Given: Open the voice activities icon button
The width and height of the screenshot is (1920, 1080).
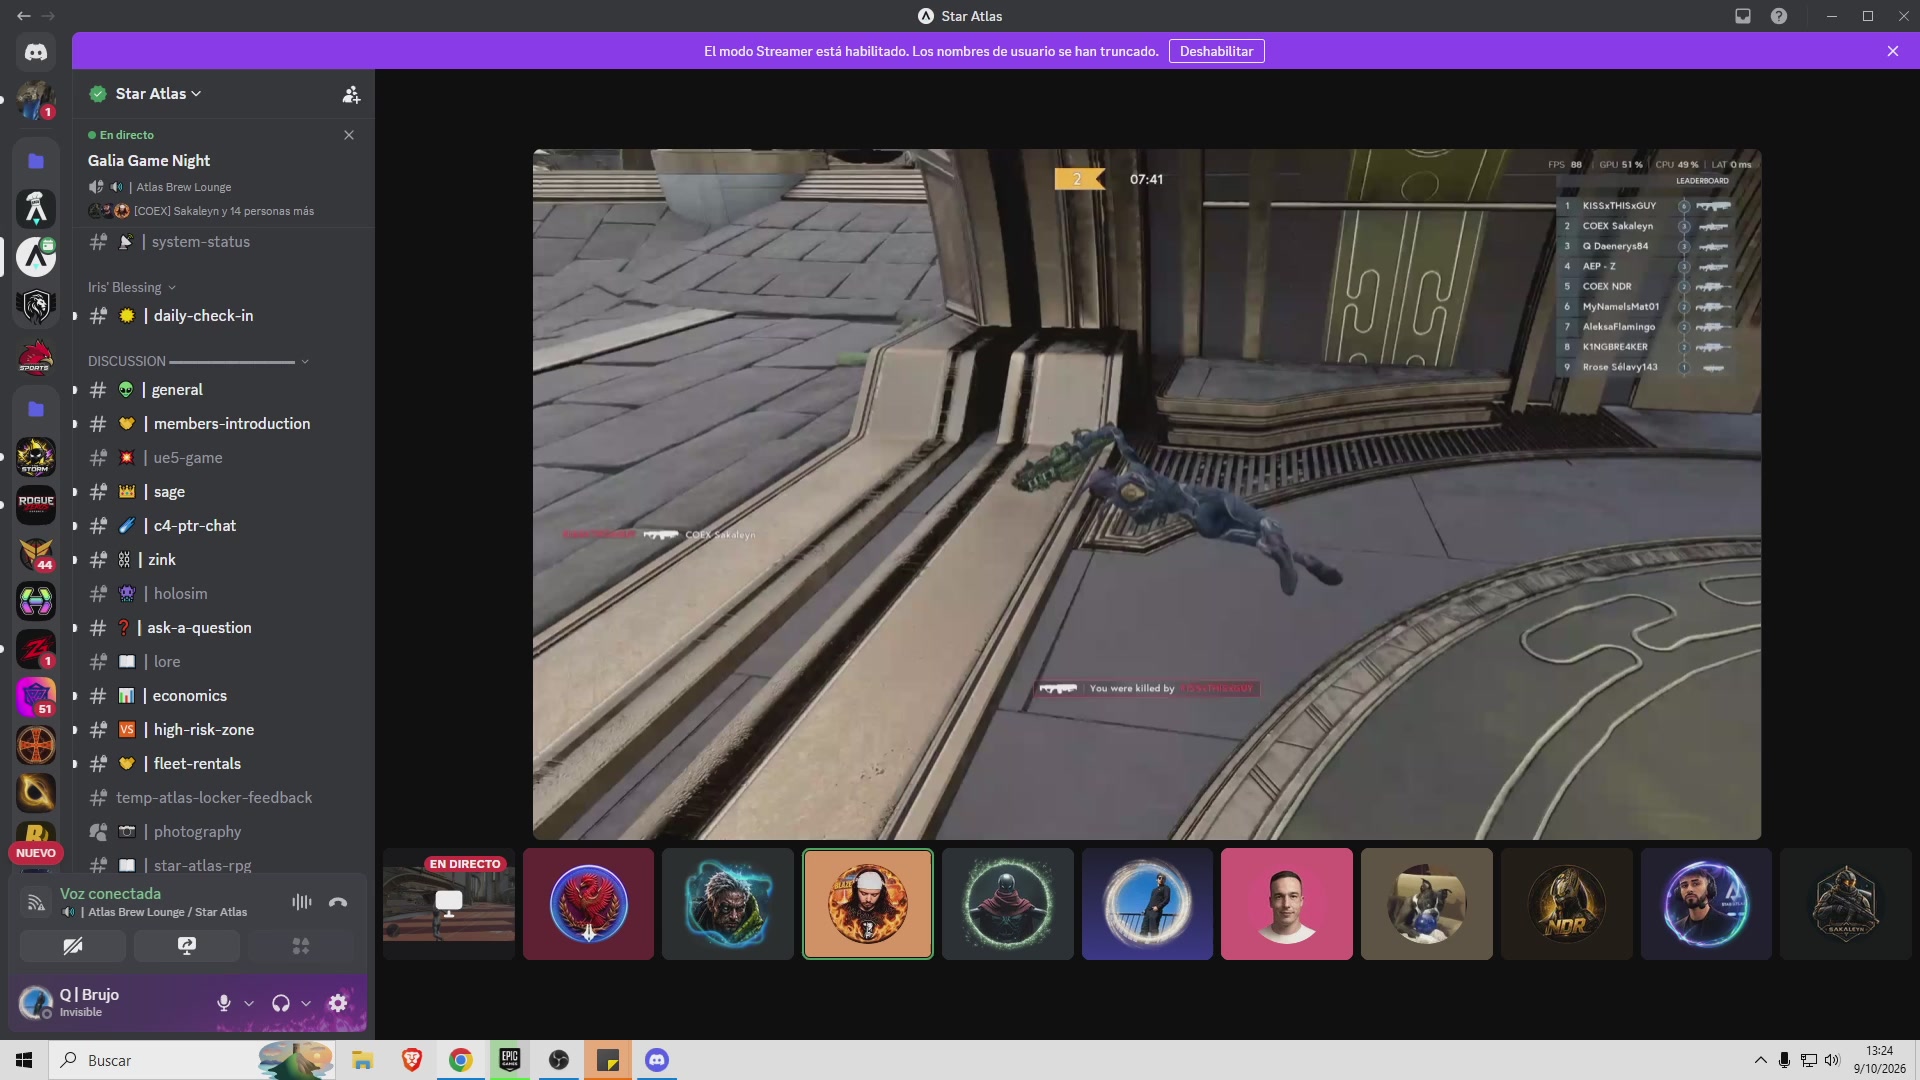Looking at the screenshot, I should pyautogui.click(x=301, y=946).
